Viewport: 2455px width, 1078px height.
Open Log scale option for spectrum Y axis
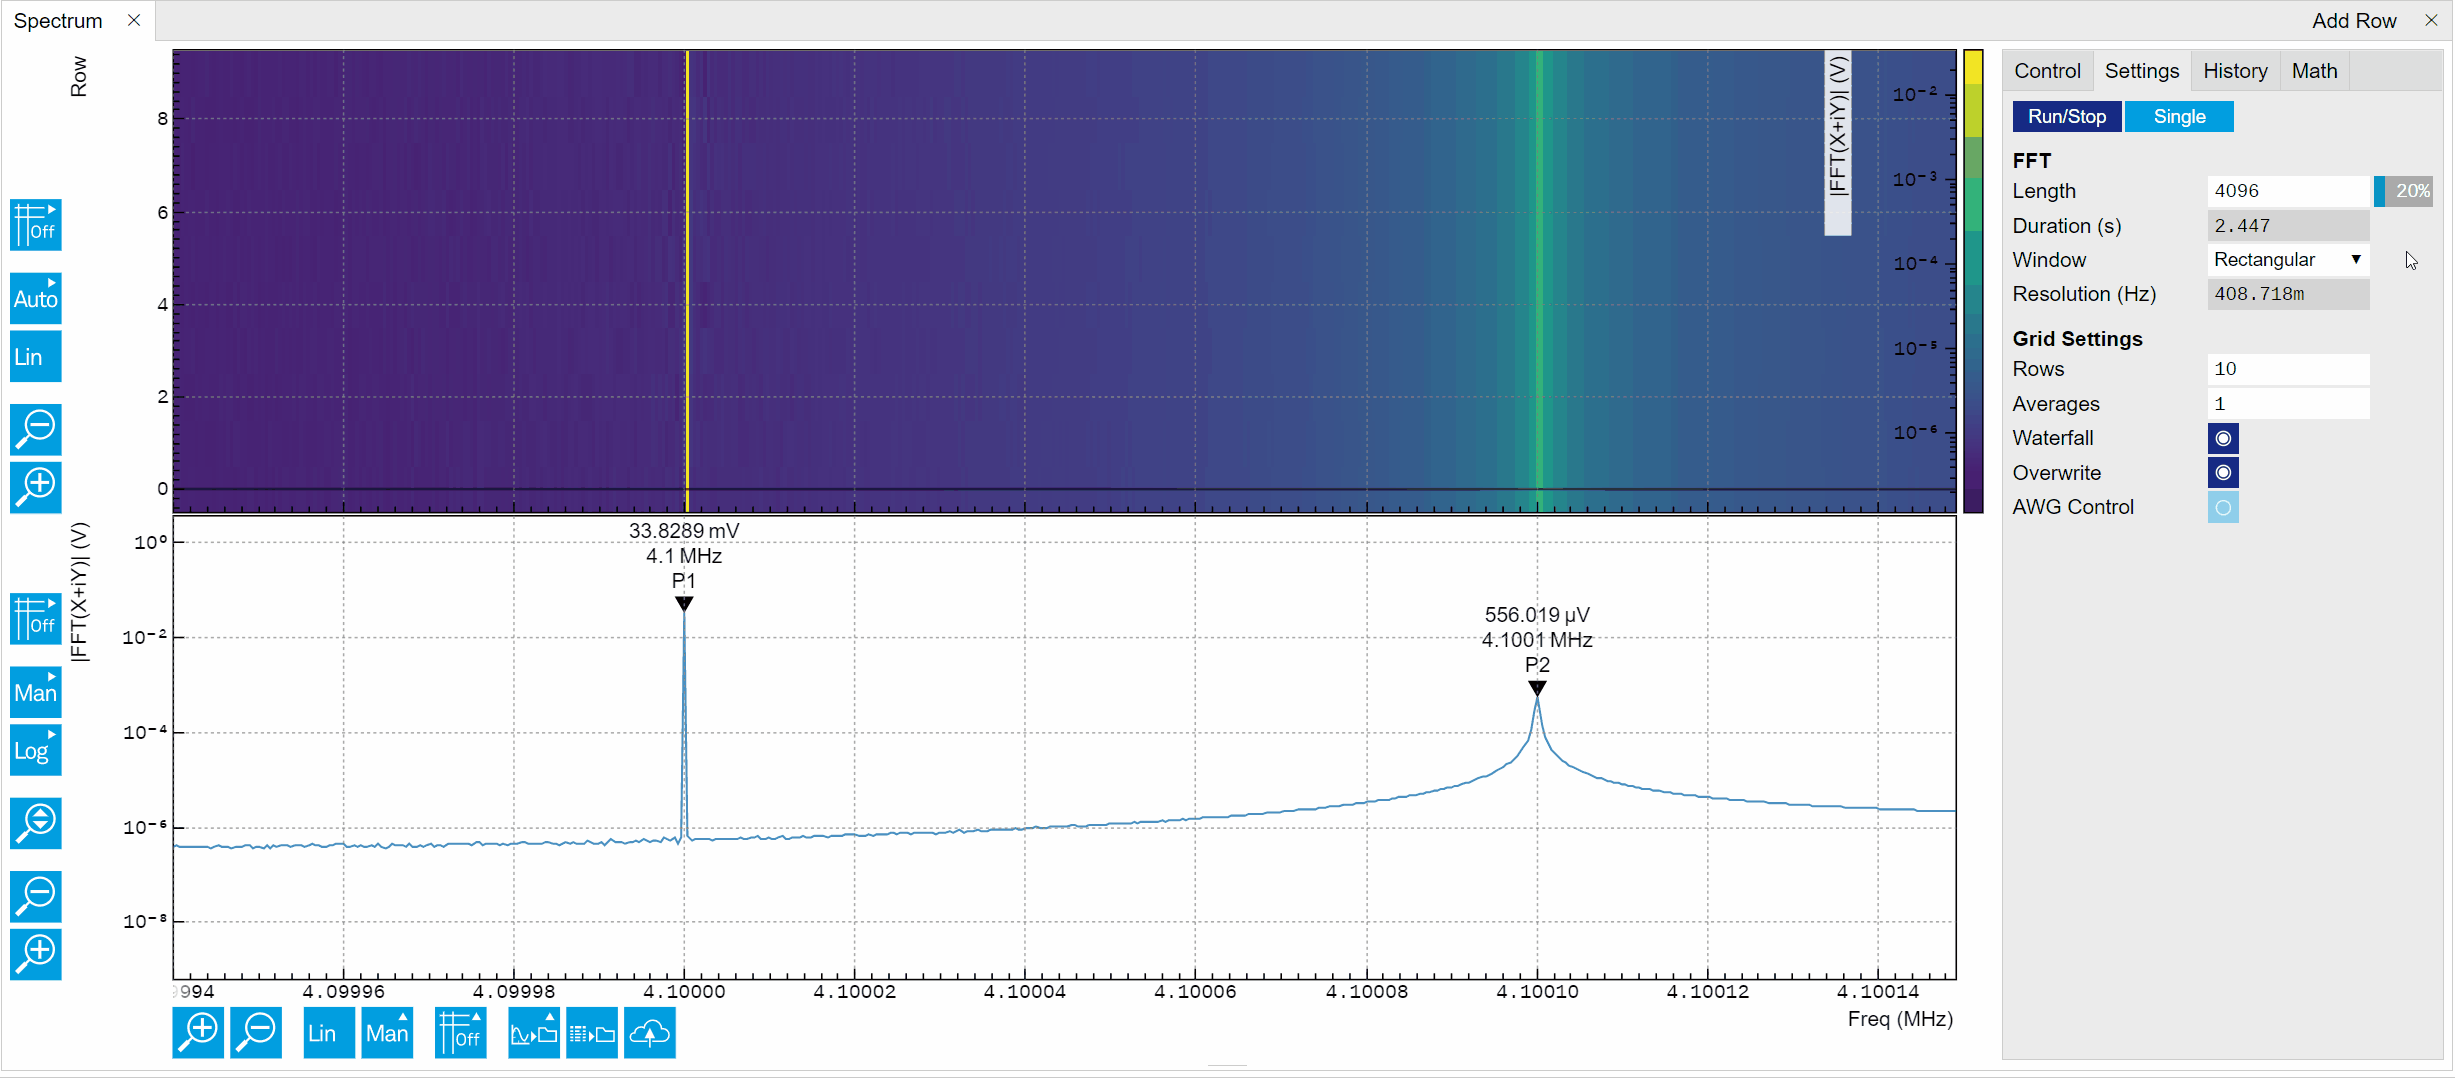pos(36,750)
